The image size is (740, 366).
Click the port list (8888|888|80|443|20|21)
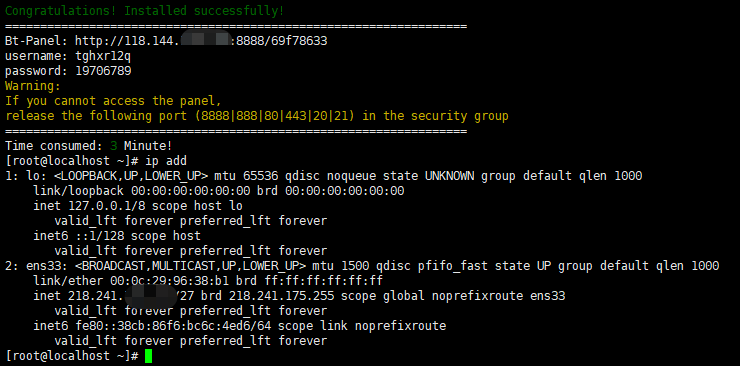[x=274, y=116]
